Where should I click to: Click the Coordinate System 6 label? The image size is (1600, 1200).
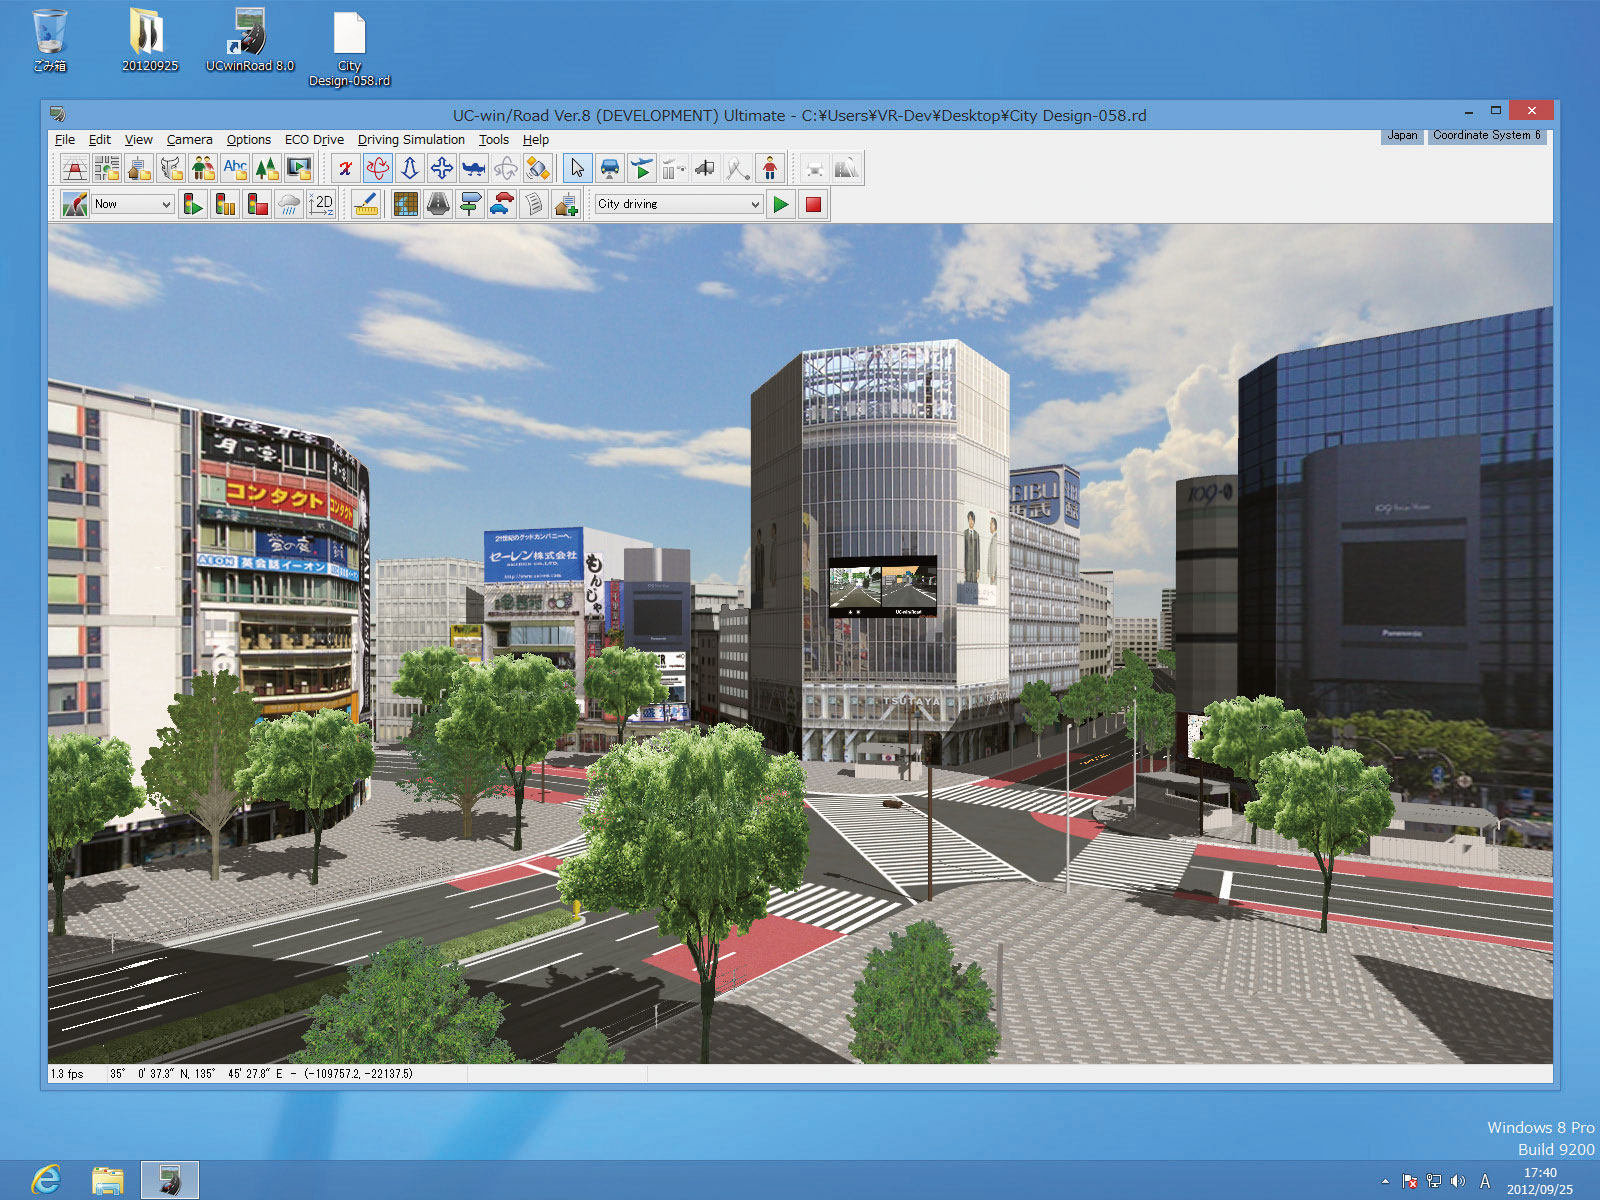click(x=1486, y=136)
